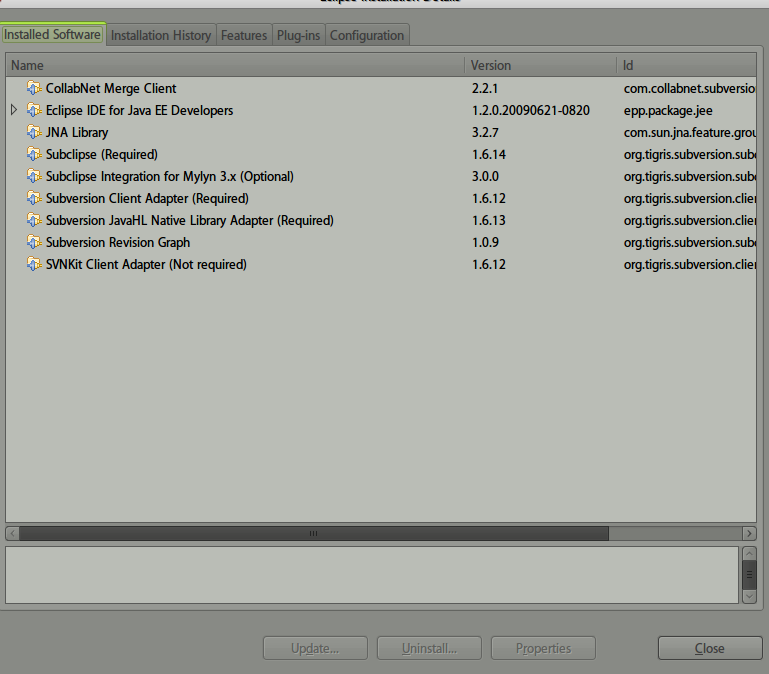
Task: Expand Eclipse IDE for Java EE Developers
Action: 14,110
